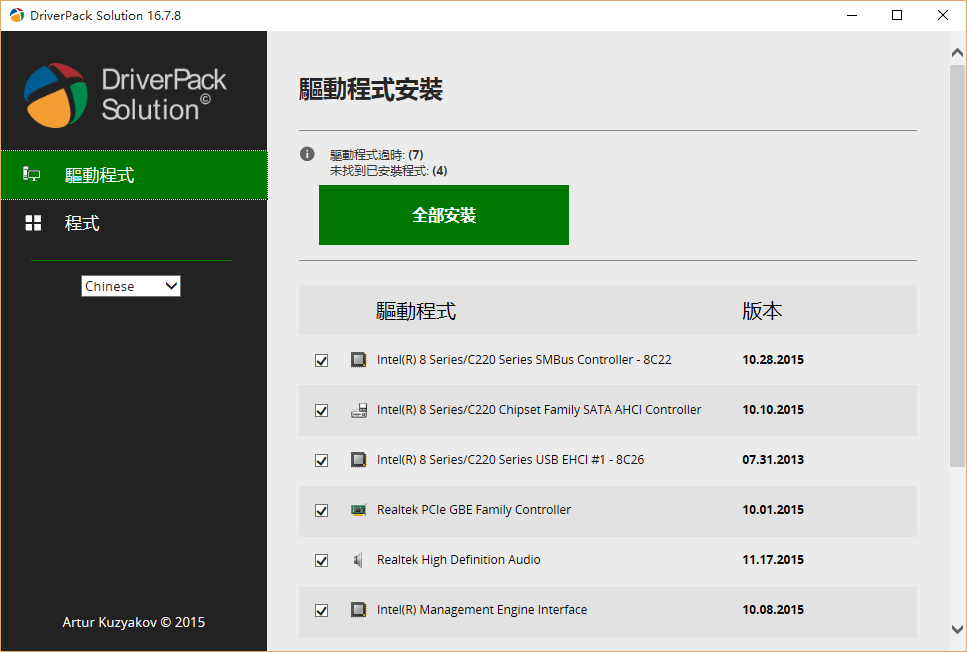
Task: Uncheck Realtek PCIe GBE Family Controller
Action: [x=321, y=510]
